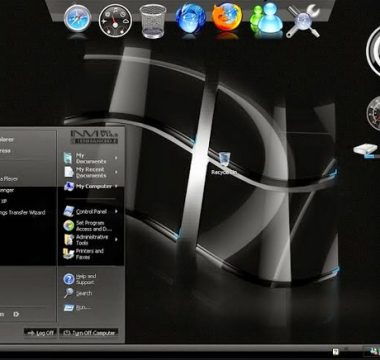Expand the All Programs arrow
The width and height of the screenshot is (380, 360).
(x=16, y=314)
